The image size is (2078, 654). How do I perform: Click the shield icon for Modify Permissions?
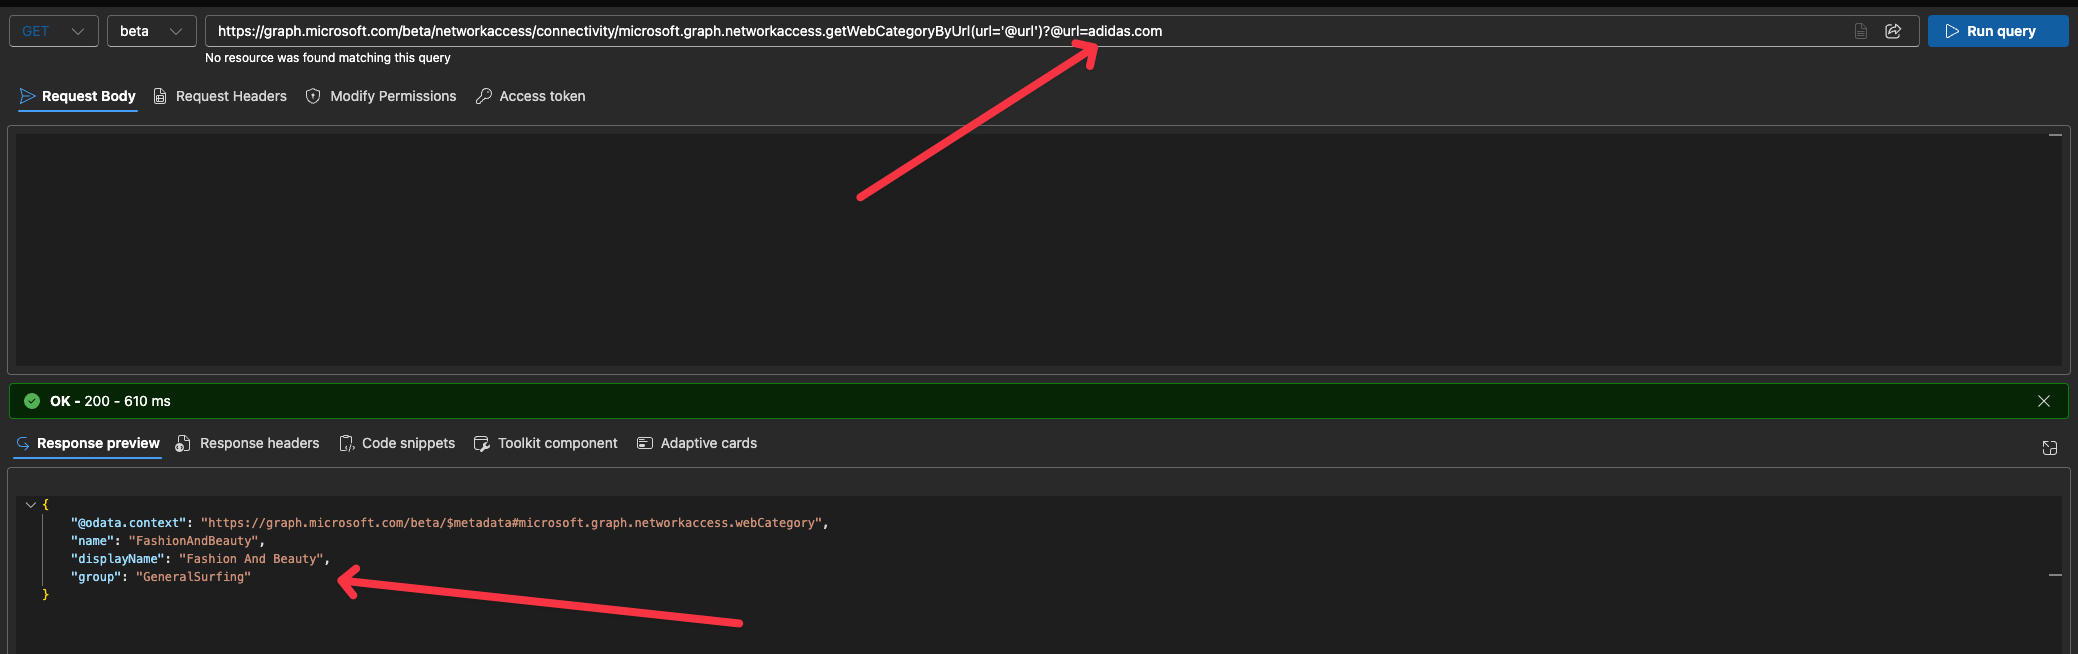pos(313,96)
